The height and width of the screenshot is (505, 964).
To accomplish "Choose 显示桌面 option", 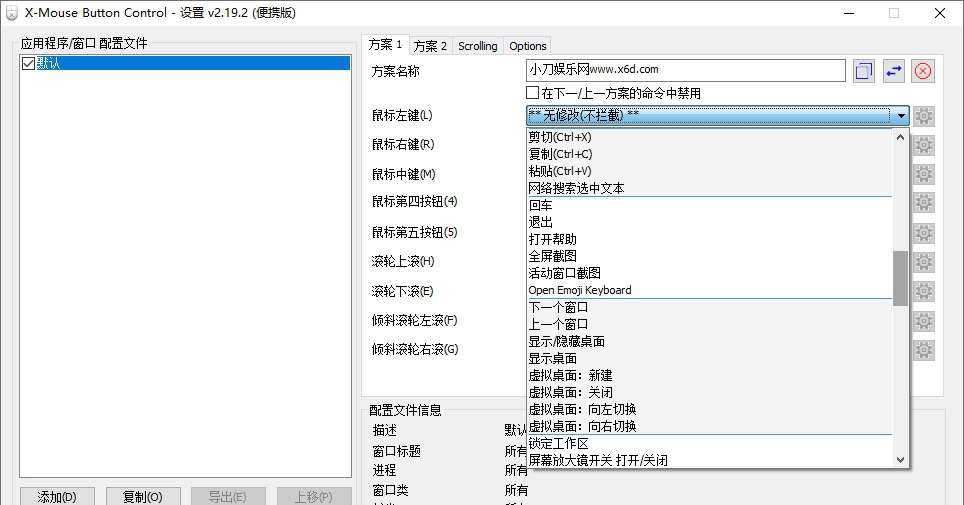I will tap(709, 358).
